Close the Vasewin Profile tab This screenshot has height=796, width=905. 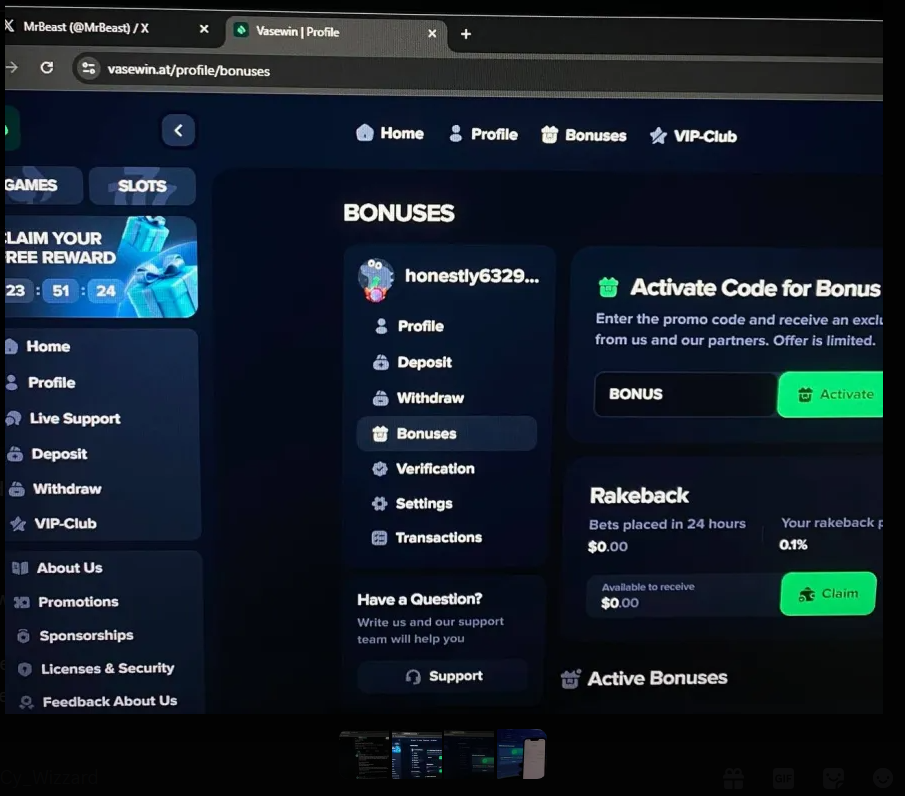(x=432, y=33)
